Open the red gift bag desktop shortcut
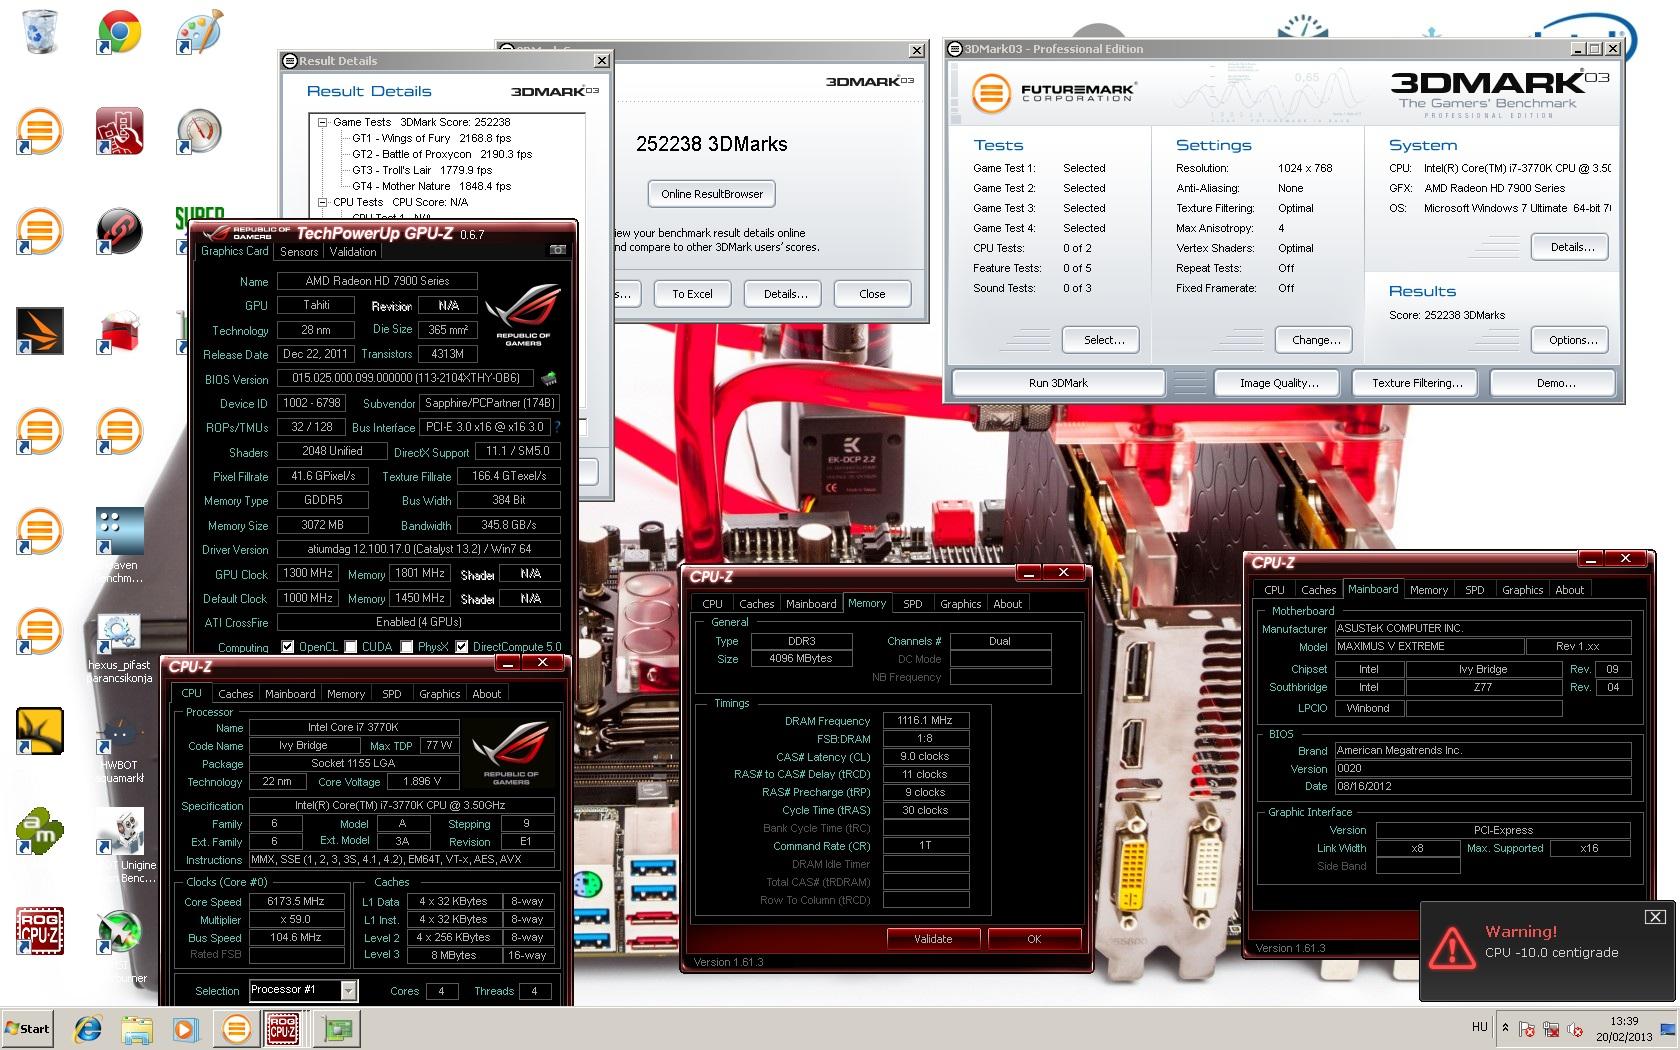This screenshot has height=1050, width=1680. coord(119,331)
